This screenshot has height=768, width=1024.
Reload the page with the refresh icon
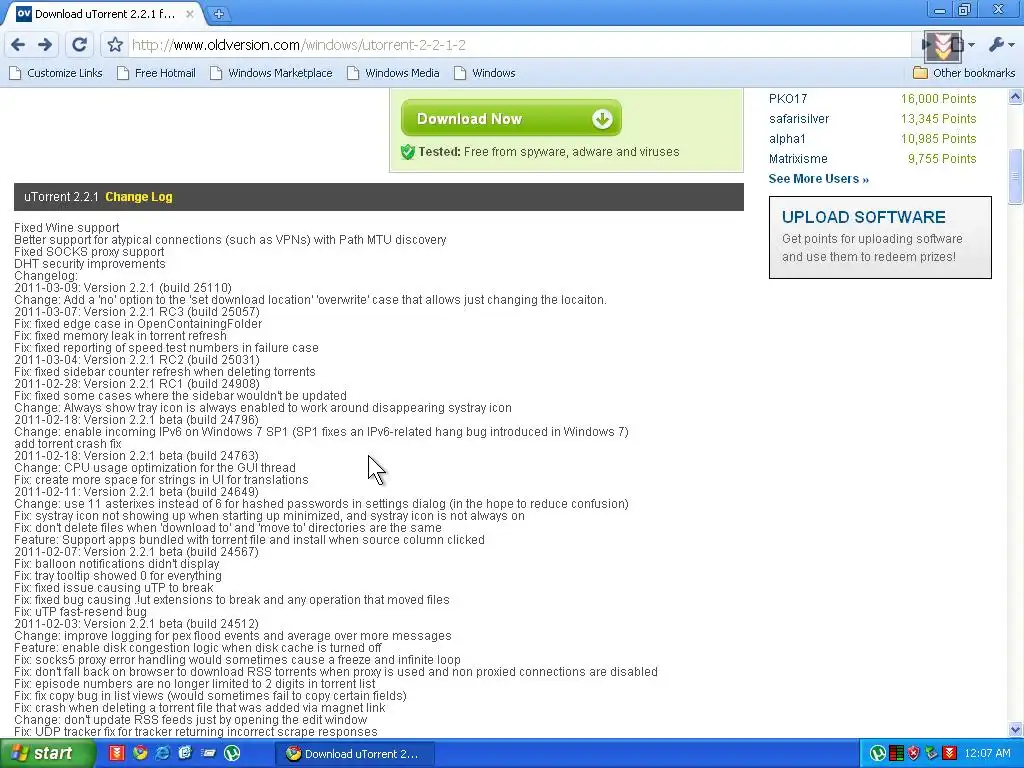coord(79,44)
